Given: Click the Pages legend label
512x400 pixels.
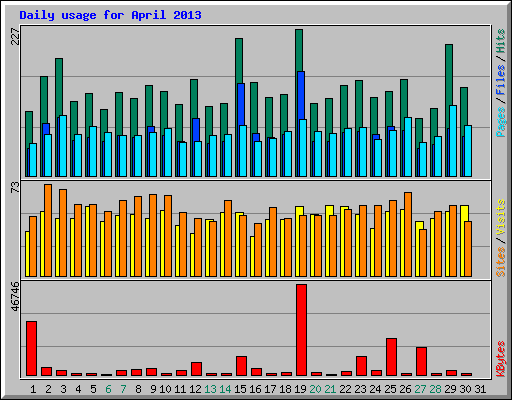Looking at the screenshot, I should pyautogui.click(x=501, y=122).
